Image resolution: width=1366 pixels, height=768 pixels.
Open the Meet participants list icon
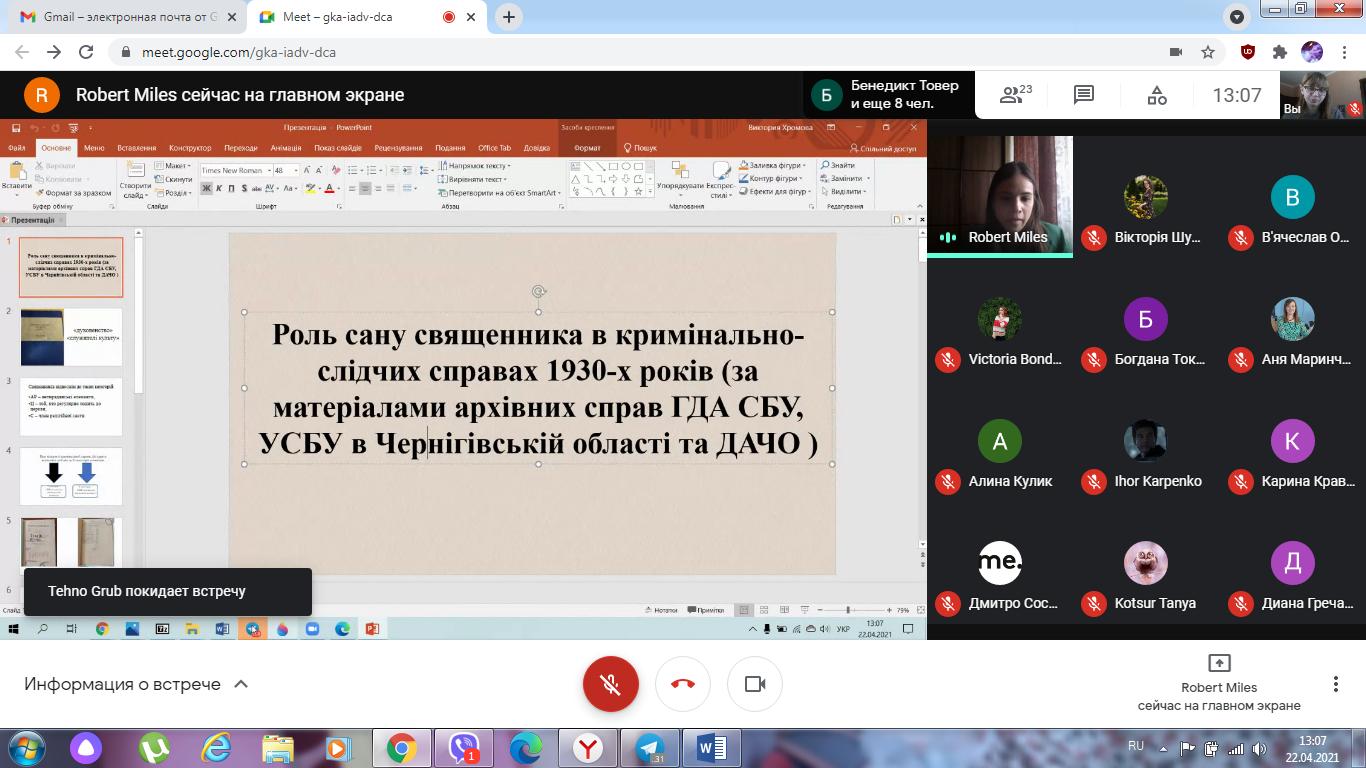tap(1016, 95)
